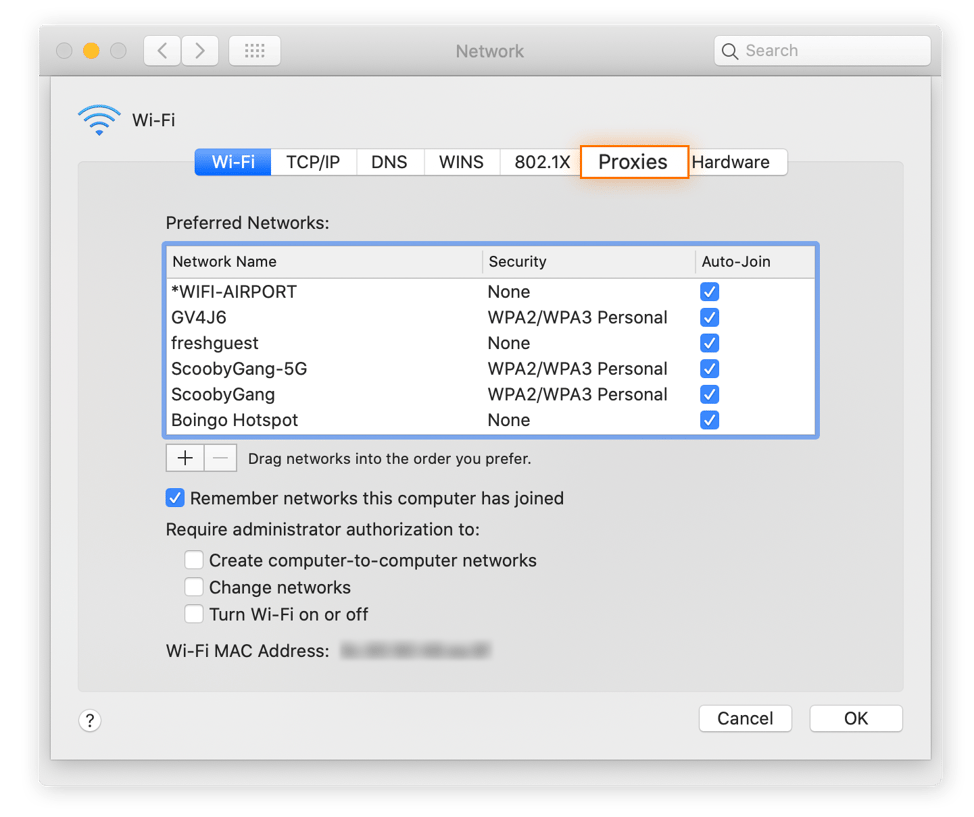
Task: Enable Turn Wi-Fi on or off authorization
Action: tap(194, 613)
